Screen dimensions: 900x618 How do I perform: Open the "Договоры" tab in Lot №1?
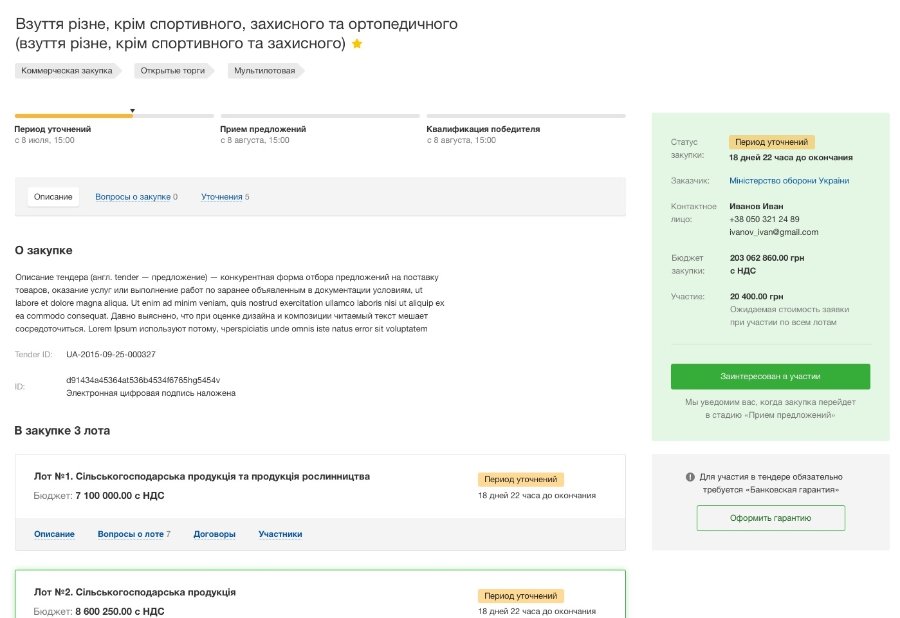(214, 534)
